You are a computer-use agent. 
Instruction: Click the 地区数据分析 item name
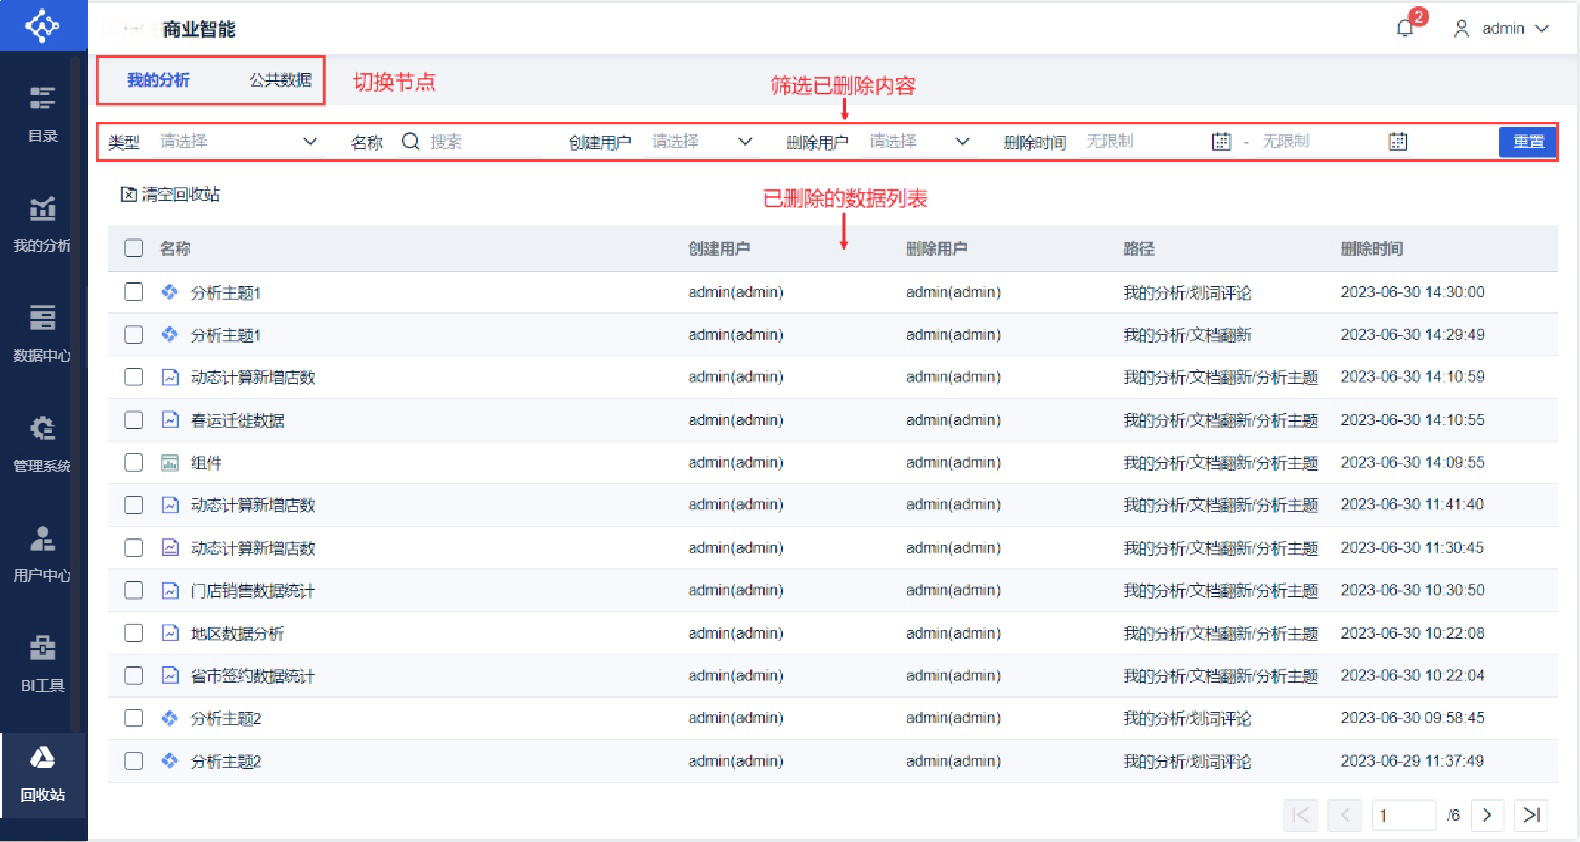tap(237, 634)
